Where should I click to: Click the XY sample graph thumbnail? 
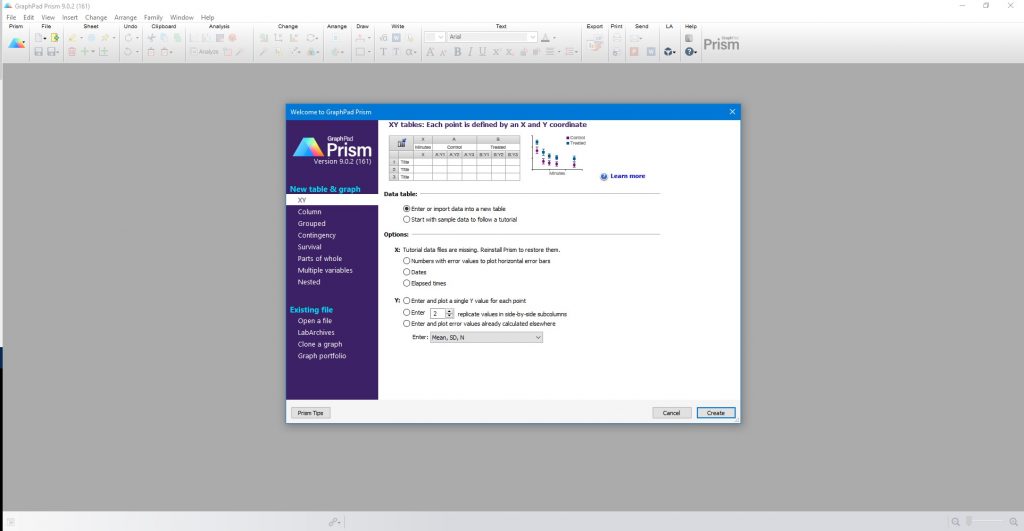559,155
